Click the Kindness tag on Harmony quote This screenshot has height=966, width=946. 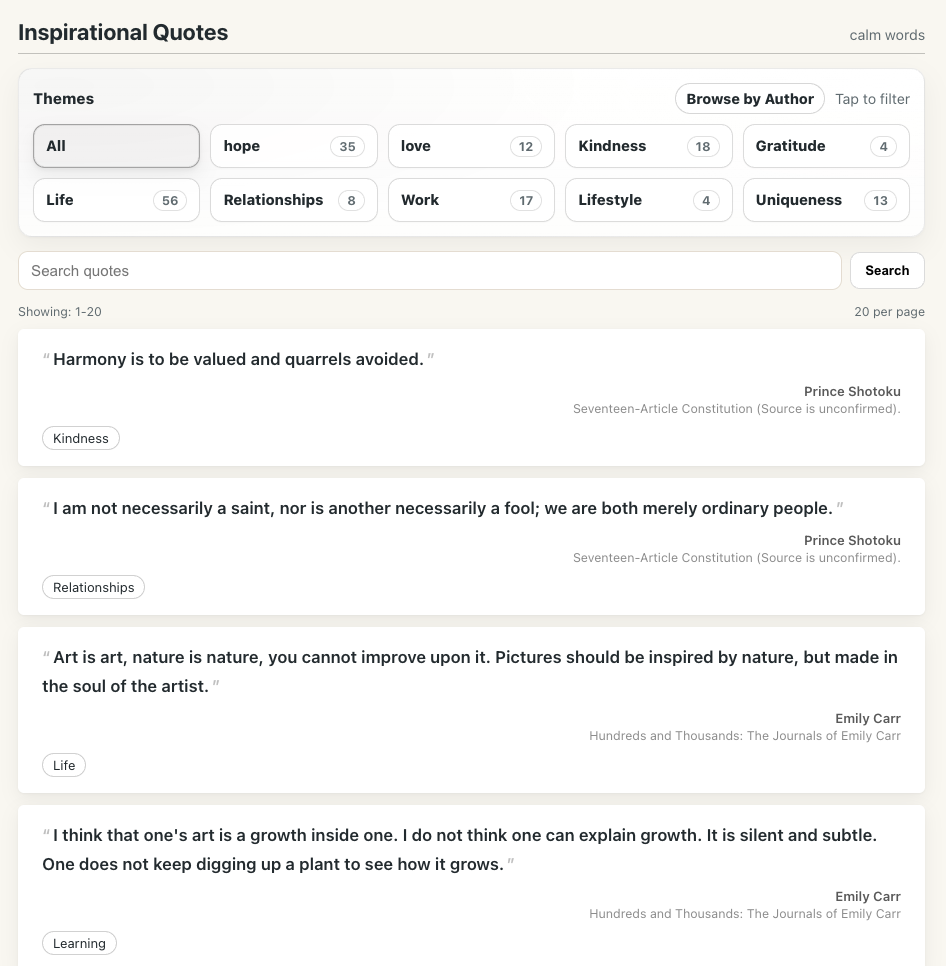click(x=81, y=438)
